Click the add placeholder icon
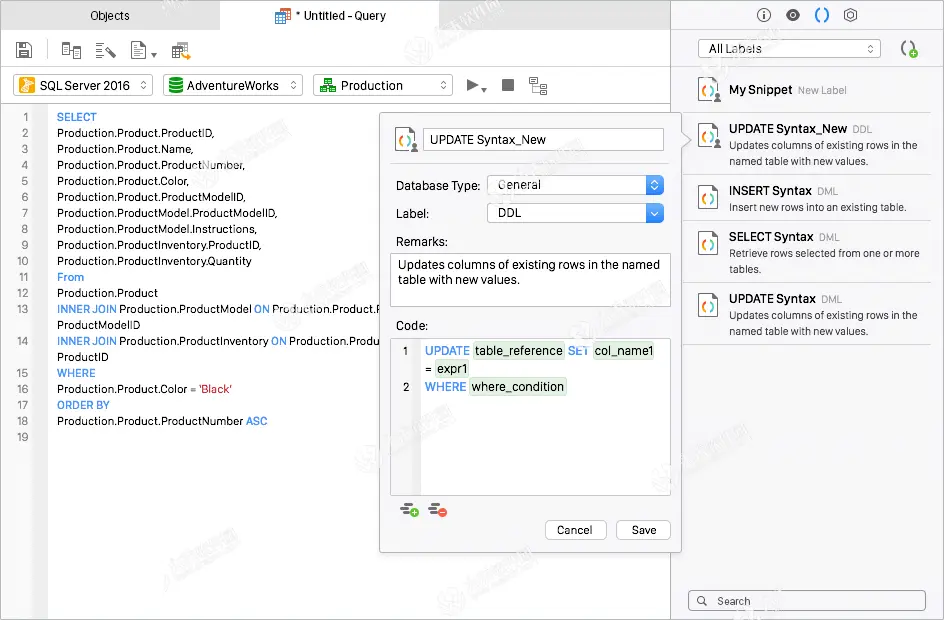944x620 pixels. click(409, 510)
